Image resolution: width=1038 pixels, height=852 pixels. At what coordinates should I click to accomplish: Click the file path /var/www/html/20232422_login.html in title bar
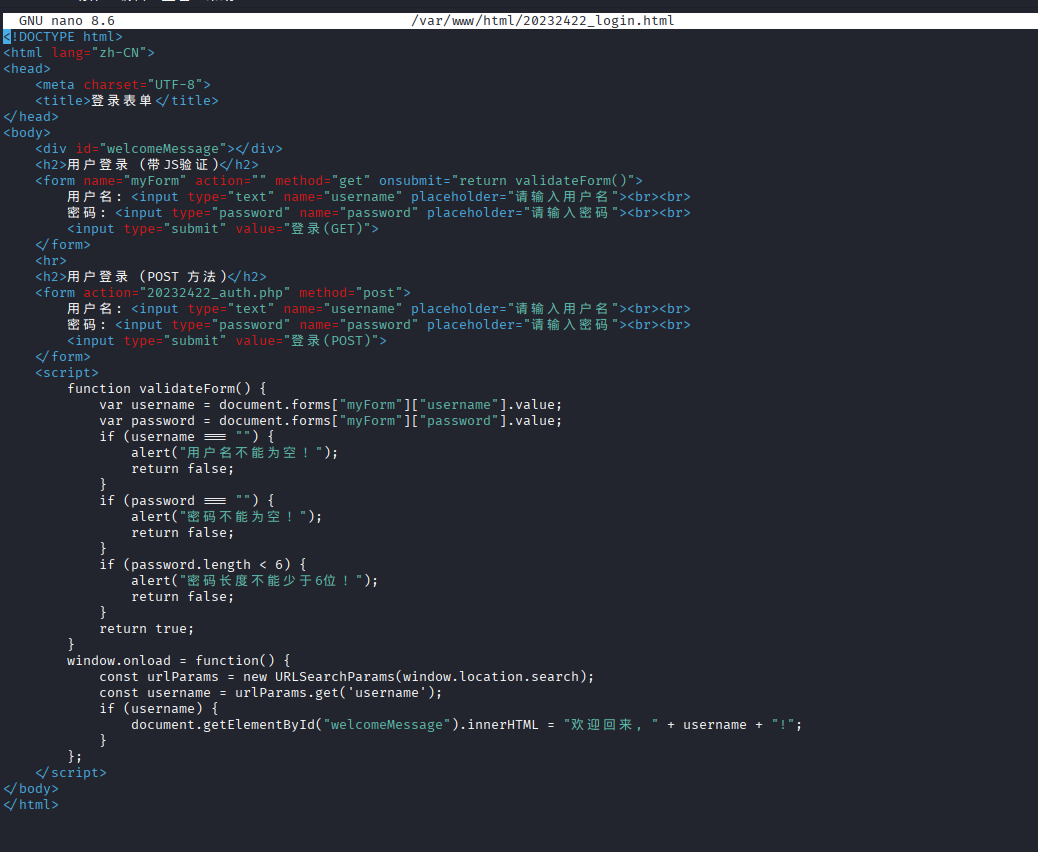542,21
